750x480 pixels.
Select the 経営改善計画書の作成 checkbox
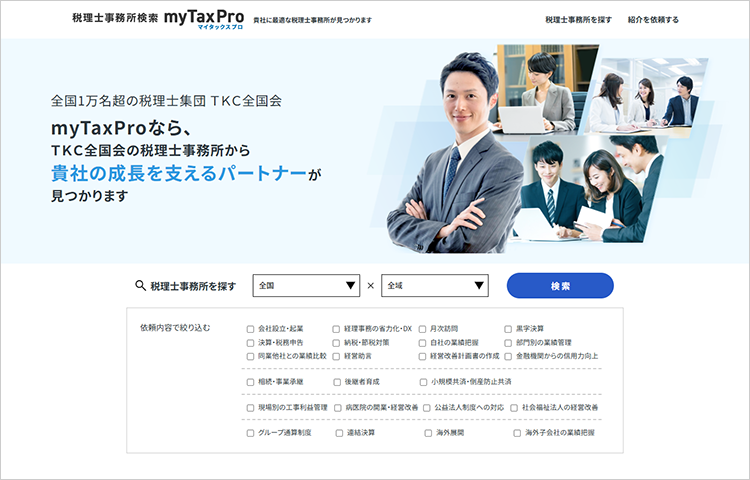422,356
